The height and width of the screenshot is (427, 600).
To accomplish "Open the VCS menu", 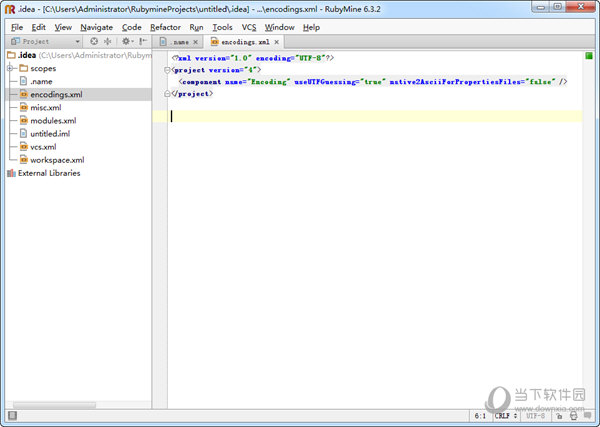I will click(x=249, y=28).
